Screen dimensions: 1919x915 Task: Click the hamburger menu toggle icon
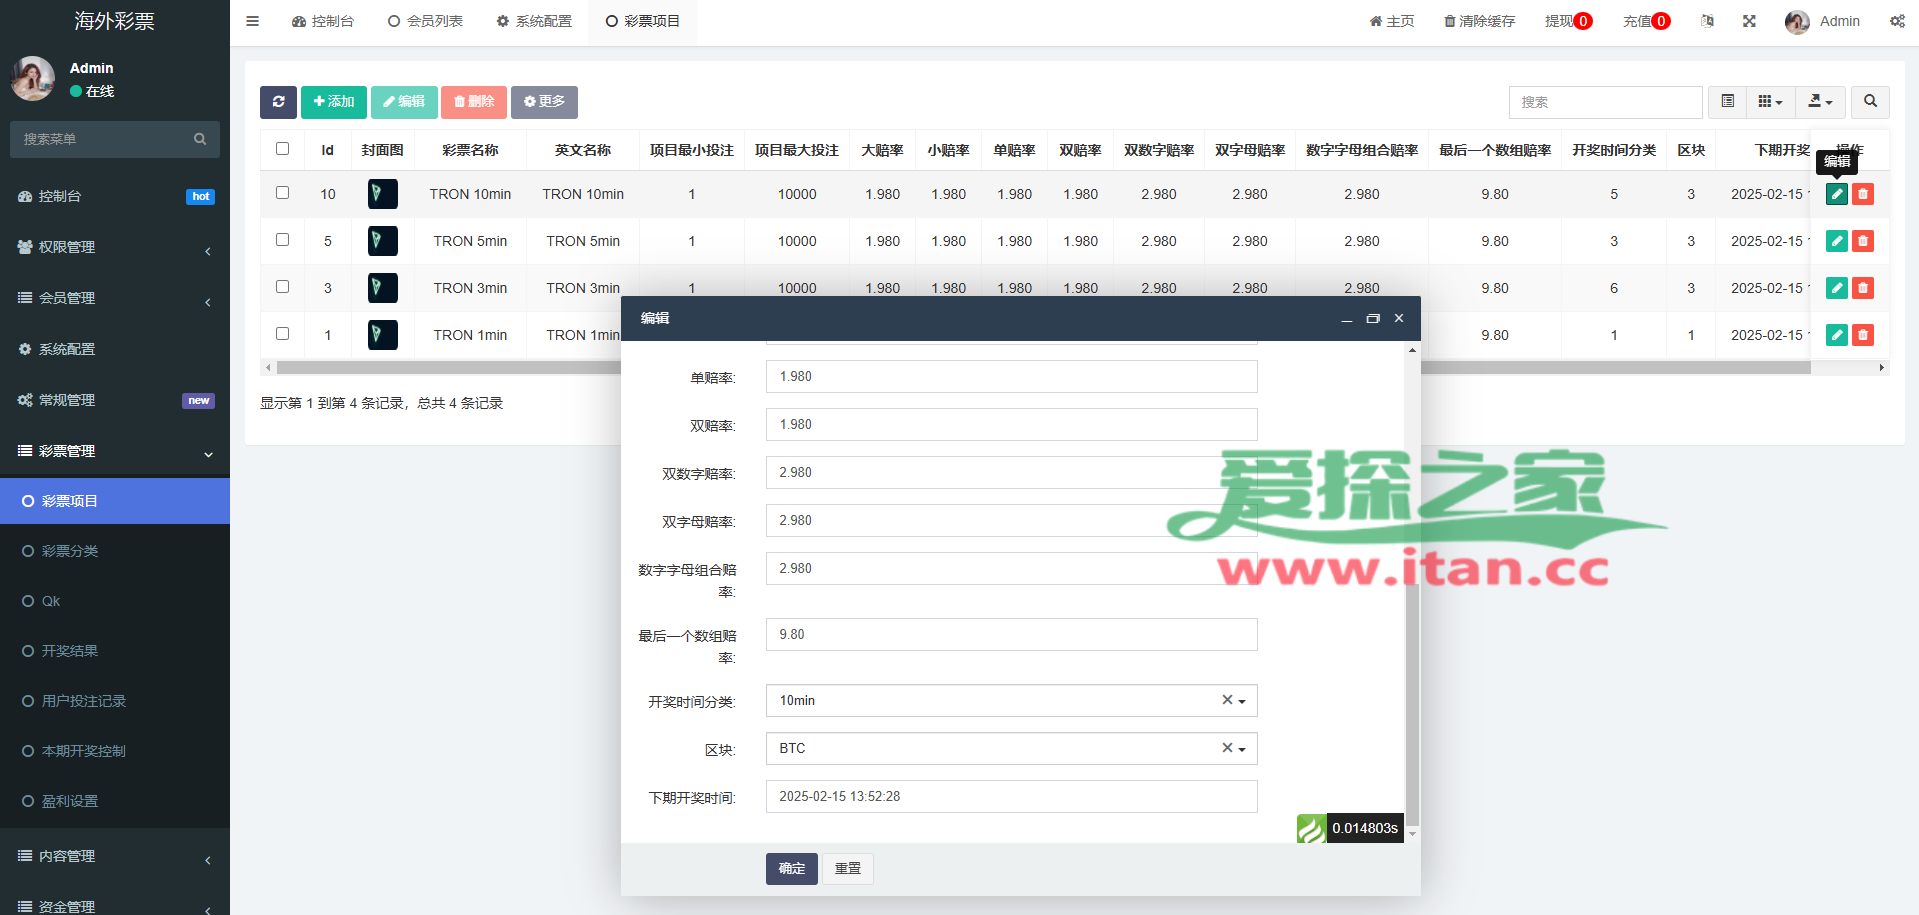pos(253,21)
